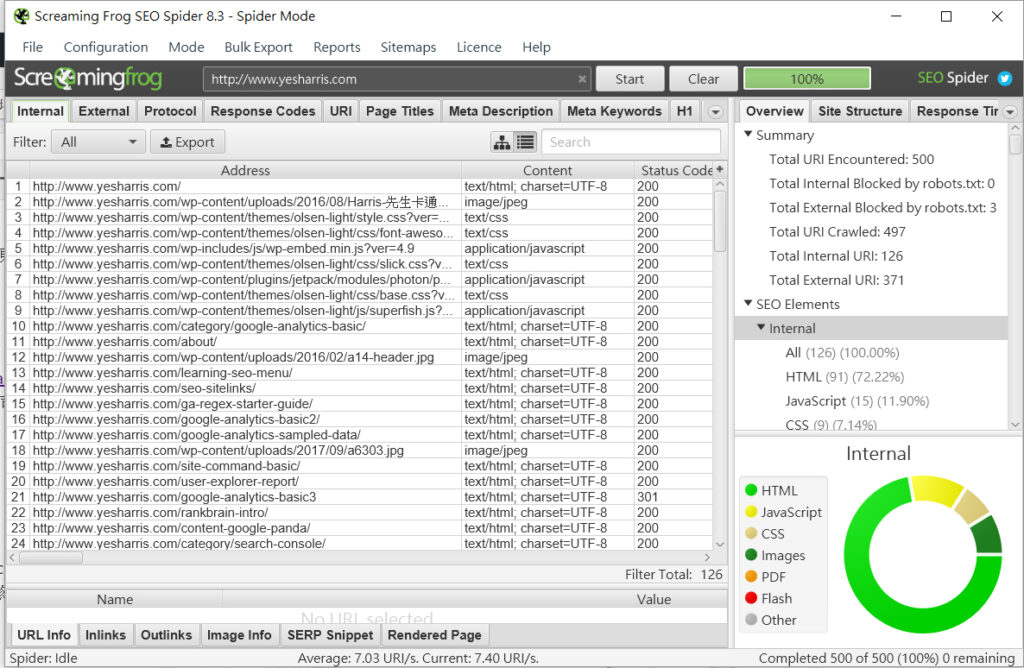The image size is (1024, 668).
Task: Sort by the Address column header
Action: tap(245, 170)
